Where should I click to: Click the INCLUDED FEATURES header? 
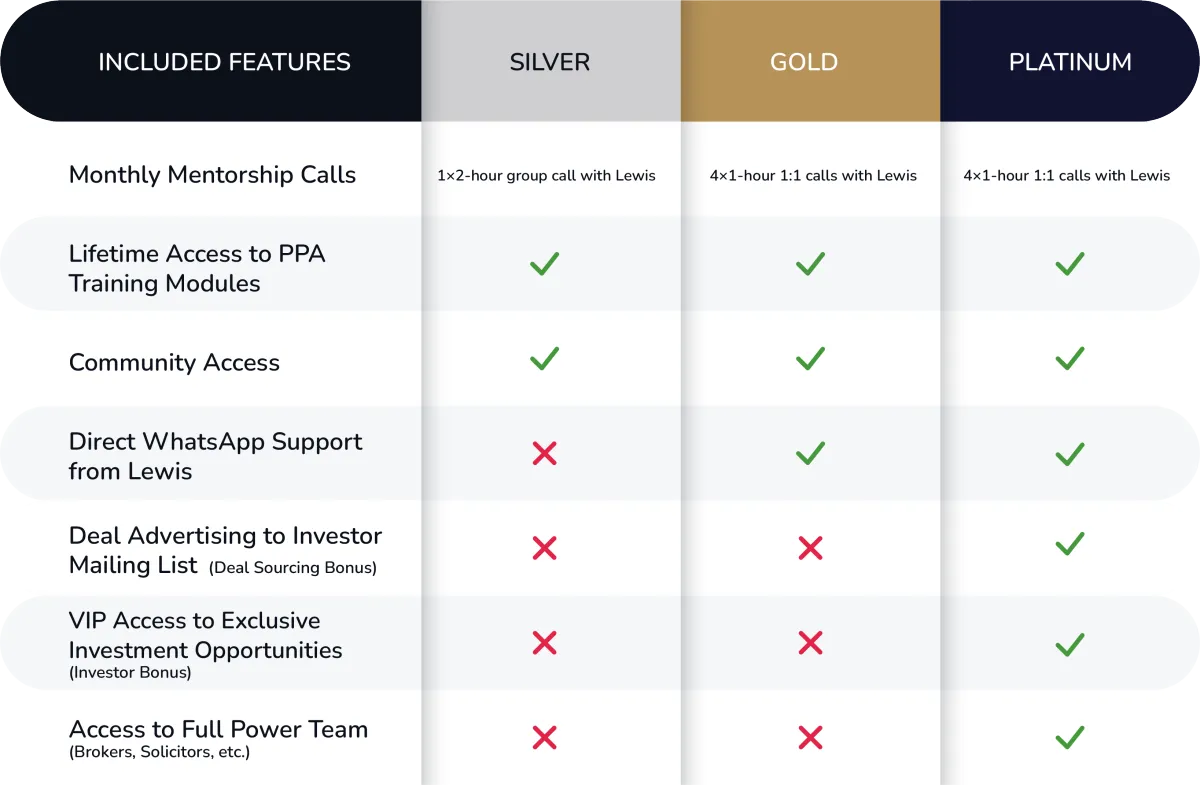point(224,62)
